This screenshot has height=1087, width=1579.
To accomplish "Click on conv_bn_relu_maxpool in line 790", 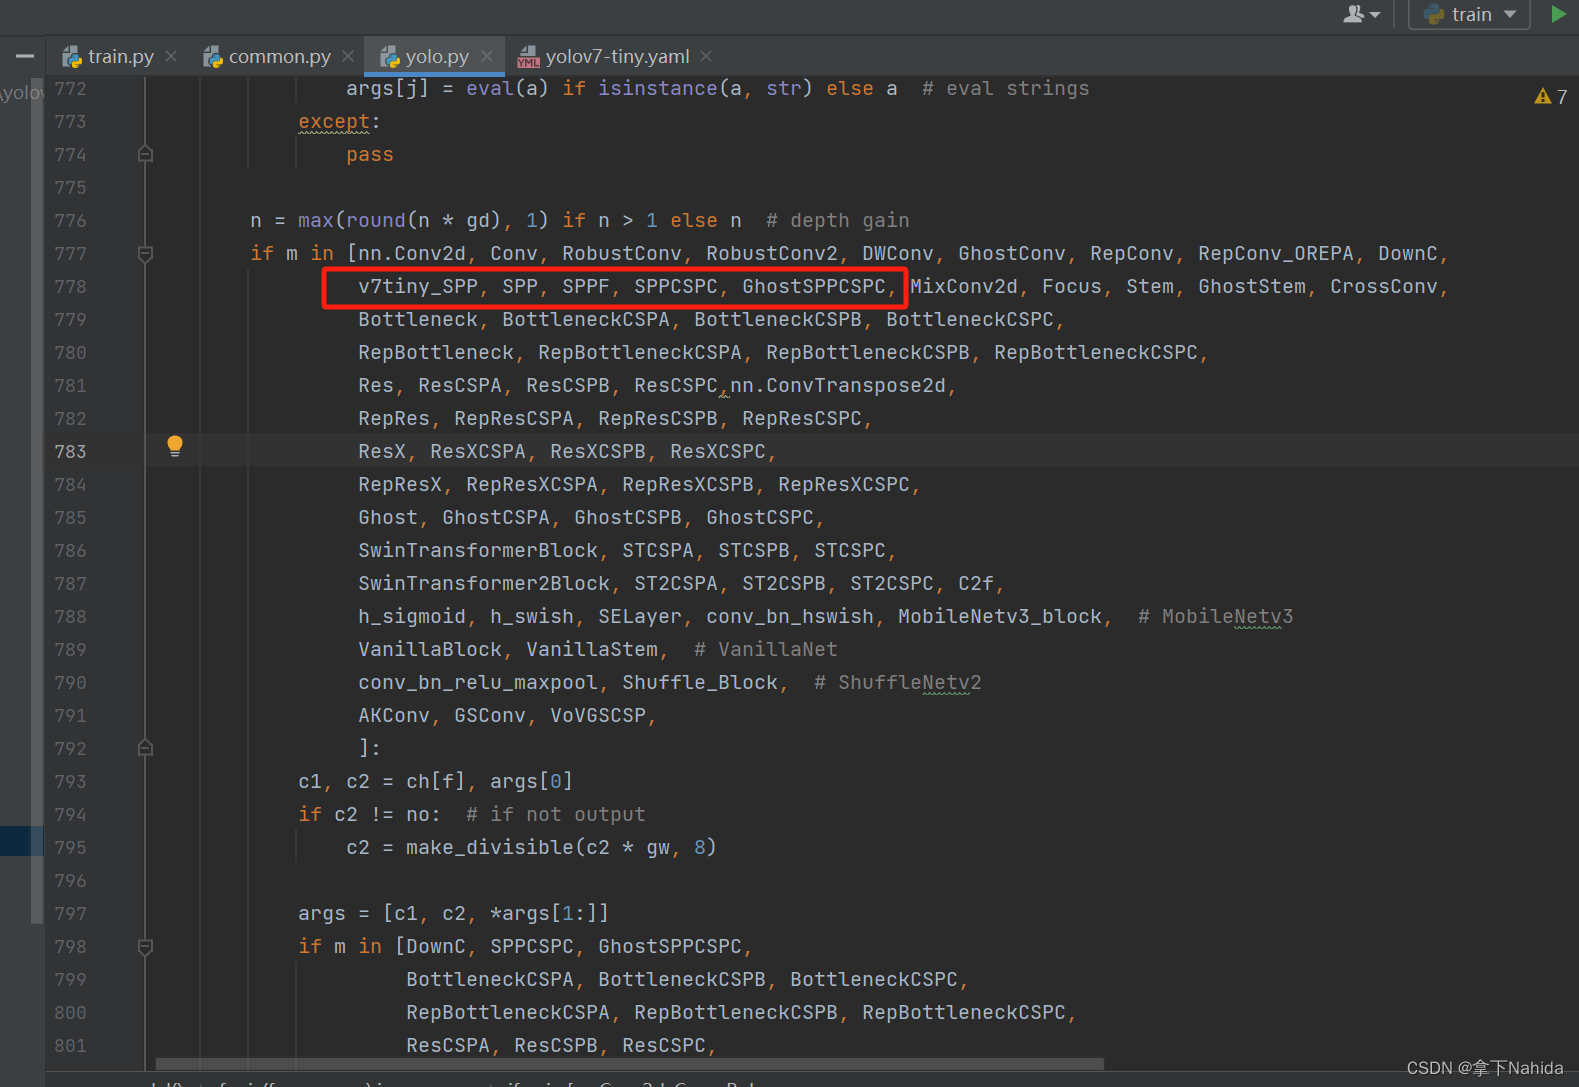I will coord(478,683).
